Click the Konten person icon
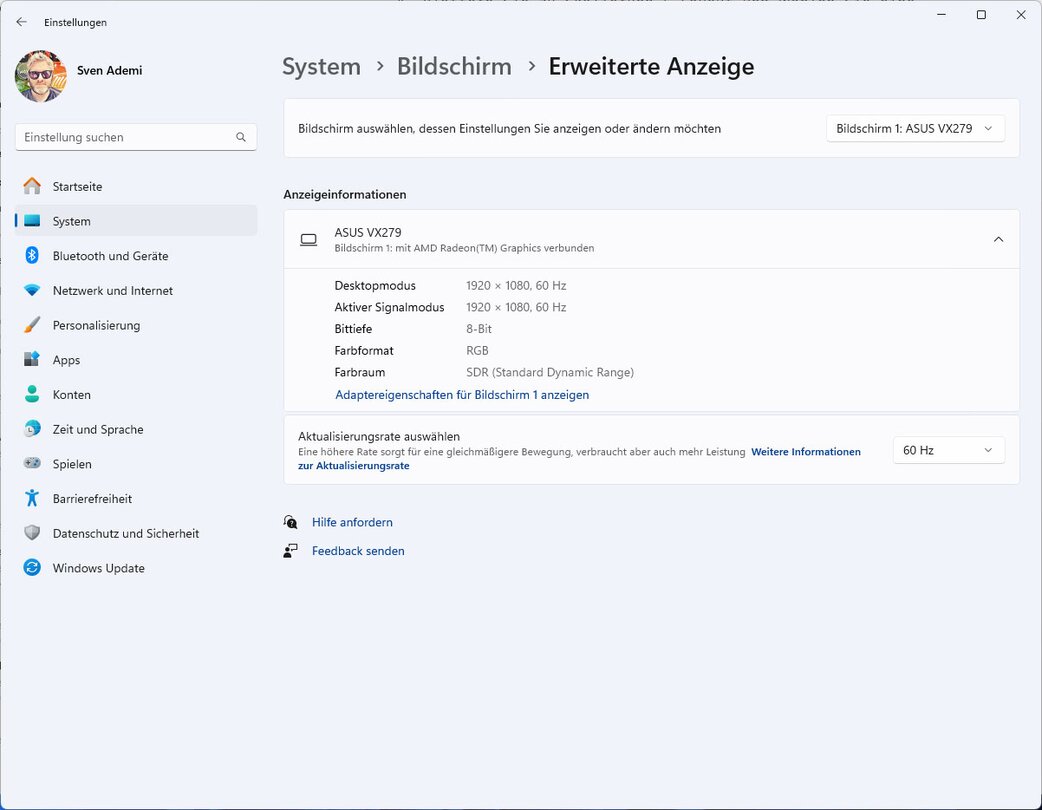 click(x=32, y=395)
